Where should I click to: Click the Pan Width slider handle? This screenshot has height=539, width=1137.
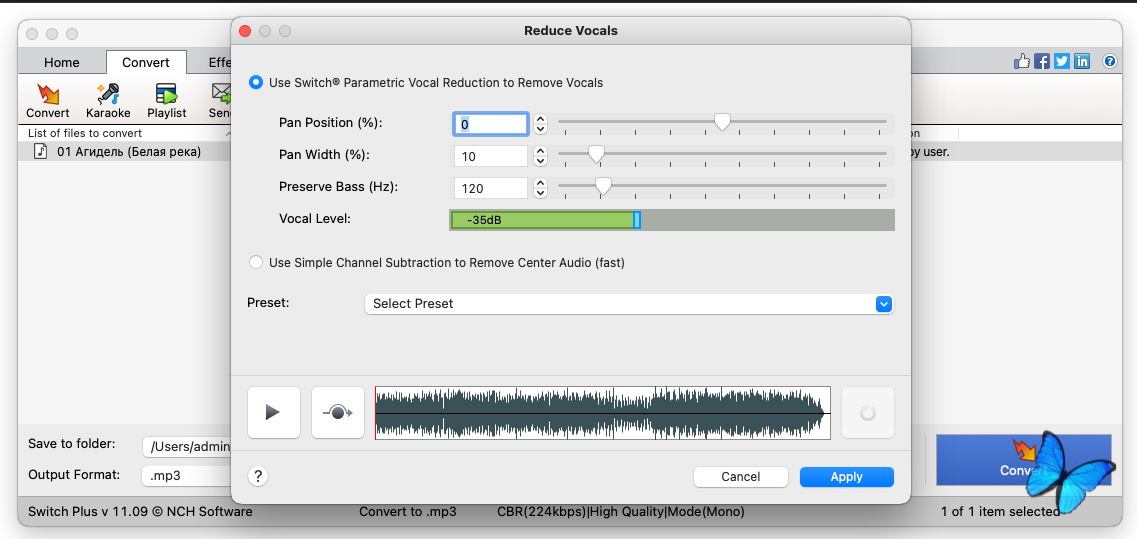596,154
